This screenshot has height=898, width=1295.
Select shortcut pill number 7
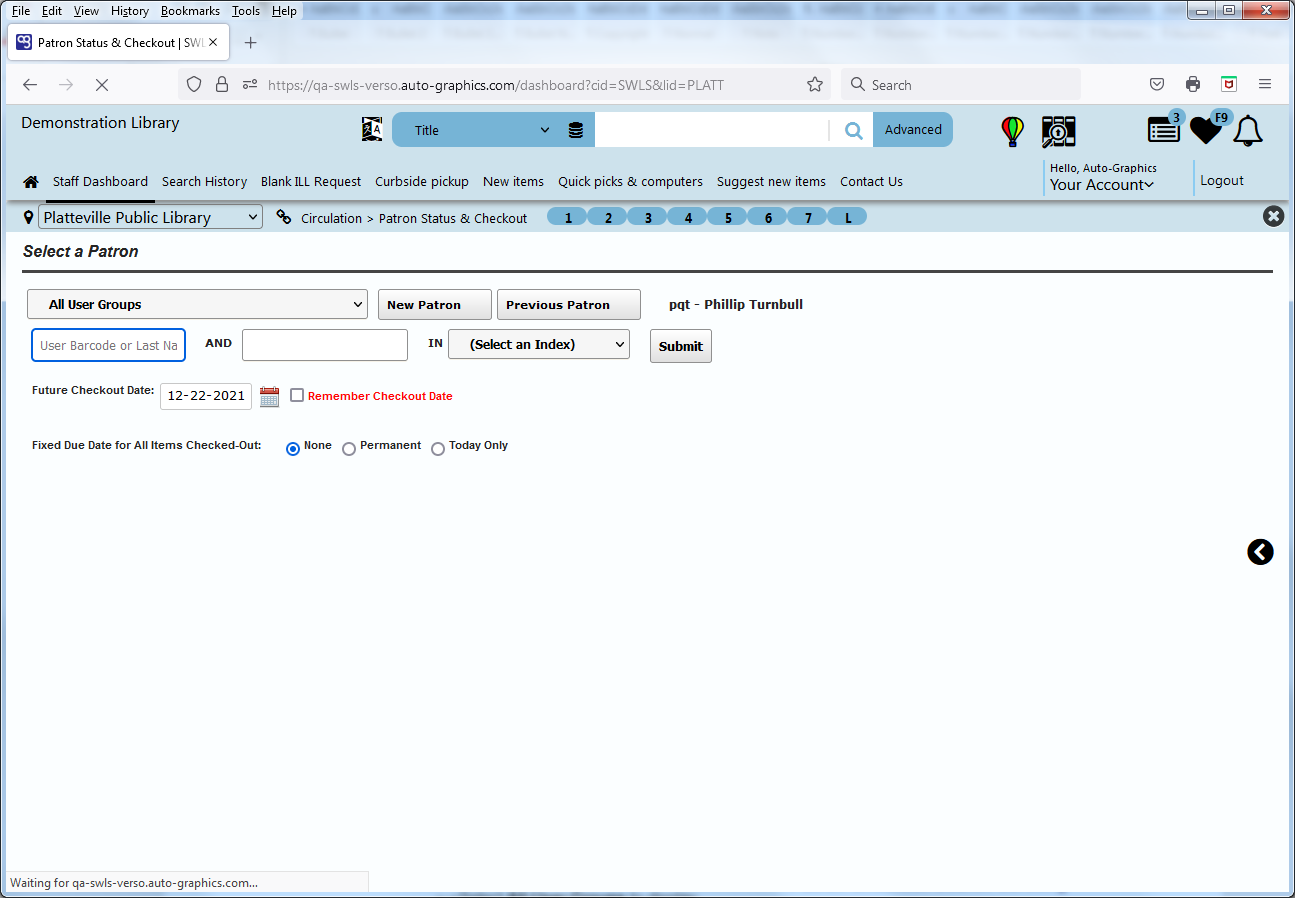(x=808, y=217)
